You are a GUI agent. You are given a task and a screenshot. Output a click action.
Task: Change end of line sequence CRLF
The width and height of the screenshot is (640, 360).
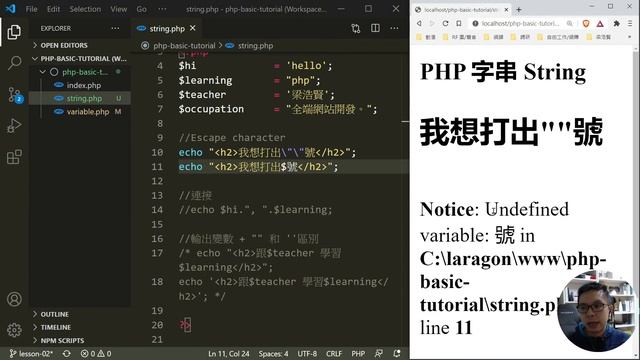[x=334, y=354]
